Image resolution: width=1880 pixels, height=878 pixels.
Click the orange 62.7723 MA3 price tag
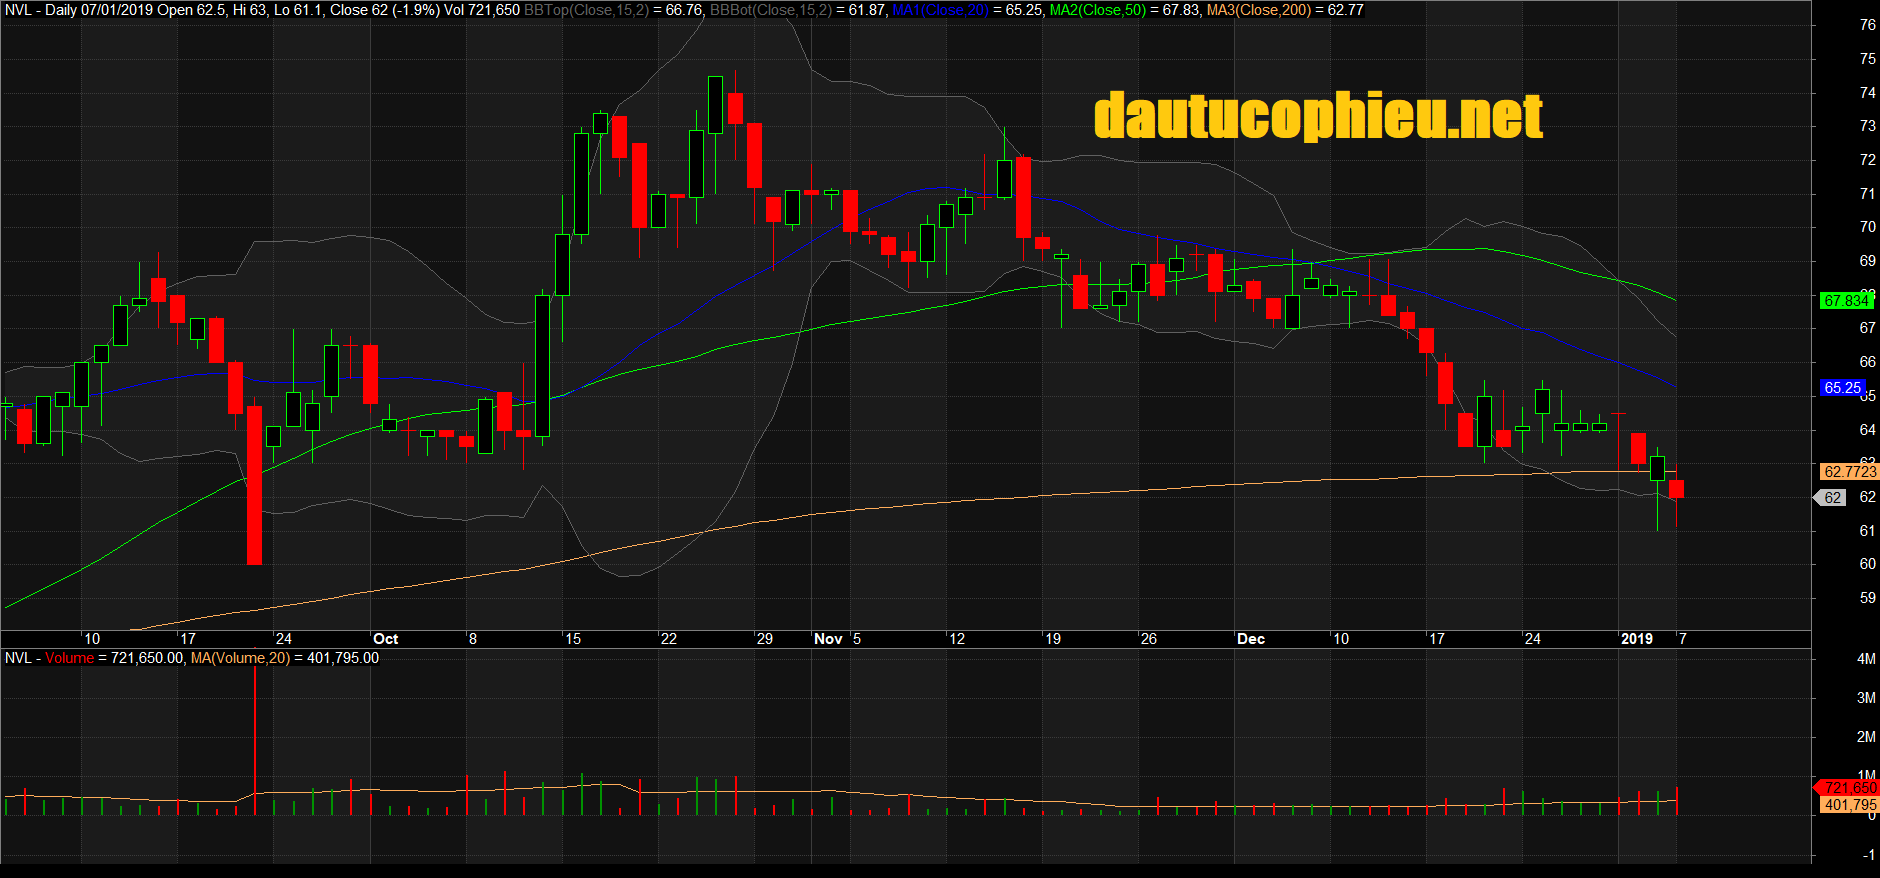point(1849,471)
